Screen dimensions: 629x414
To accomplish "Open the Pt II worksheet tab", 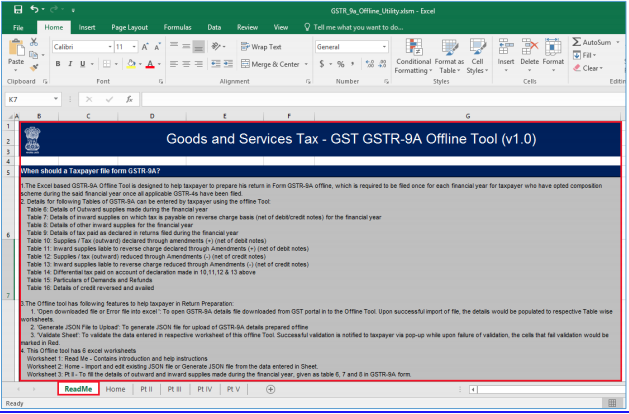I will tap(146, 389).
